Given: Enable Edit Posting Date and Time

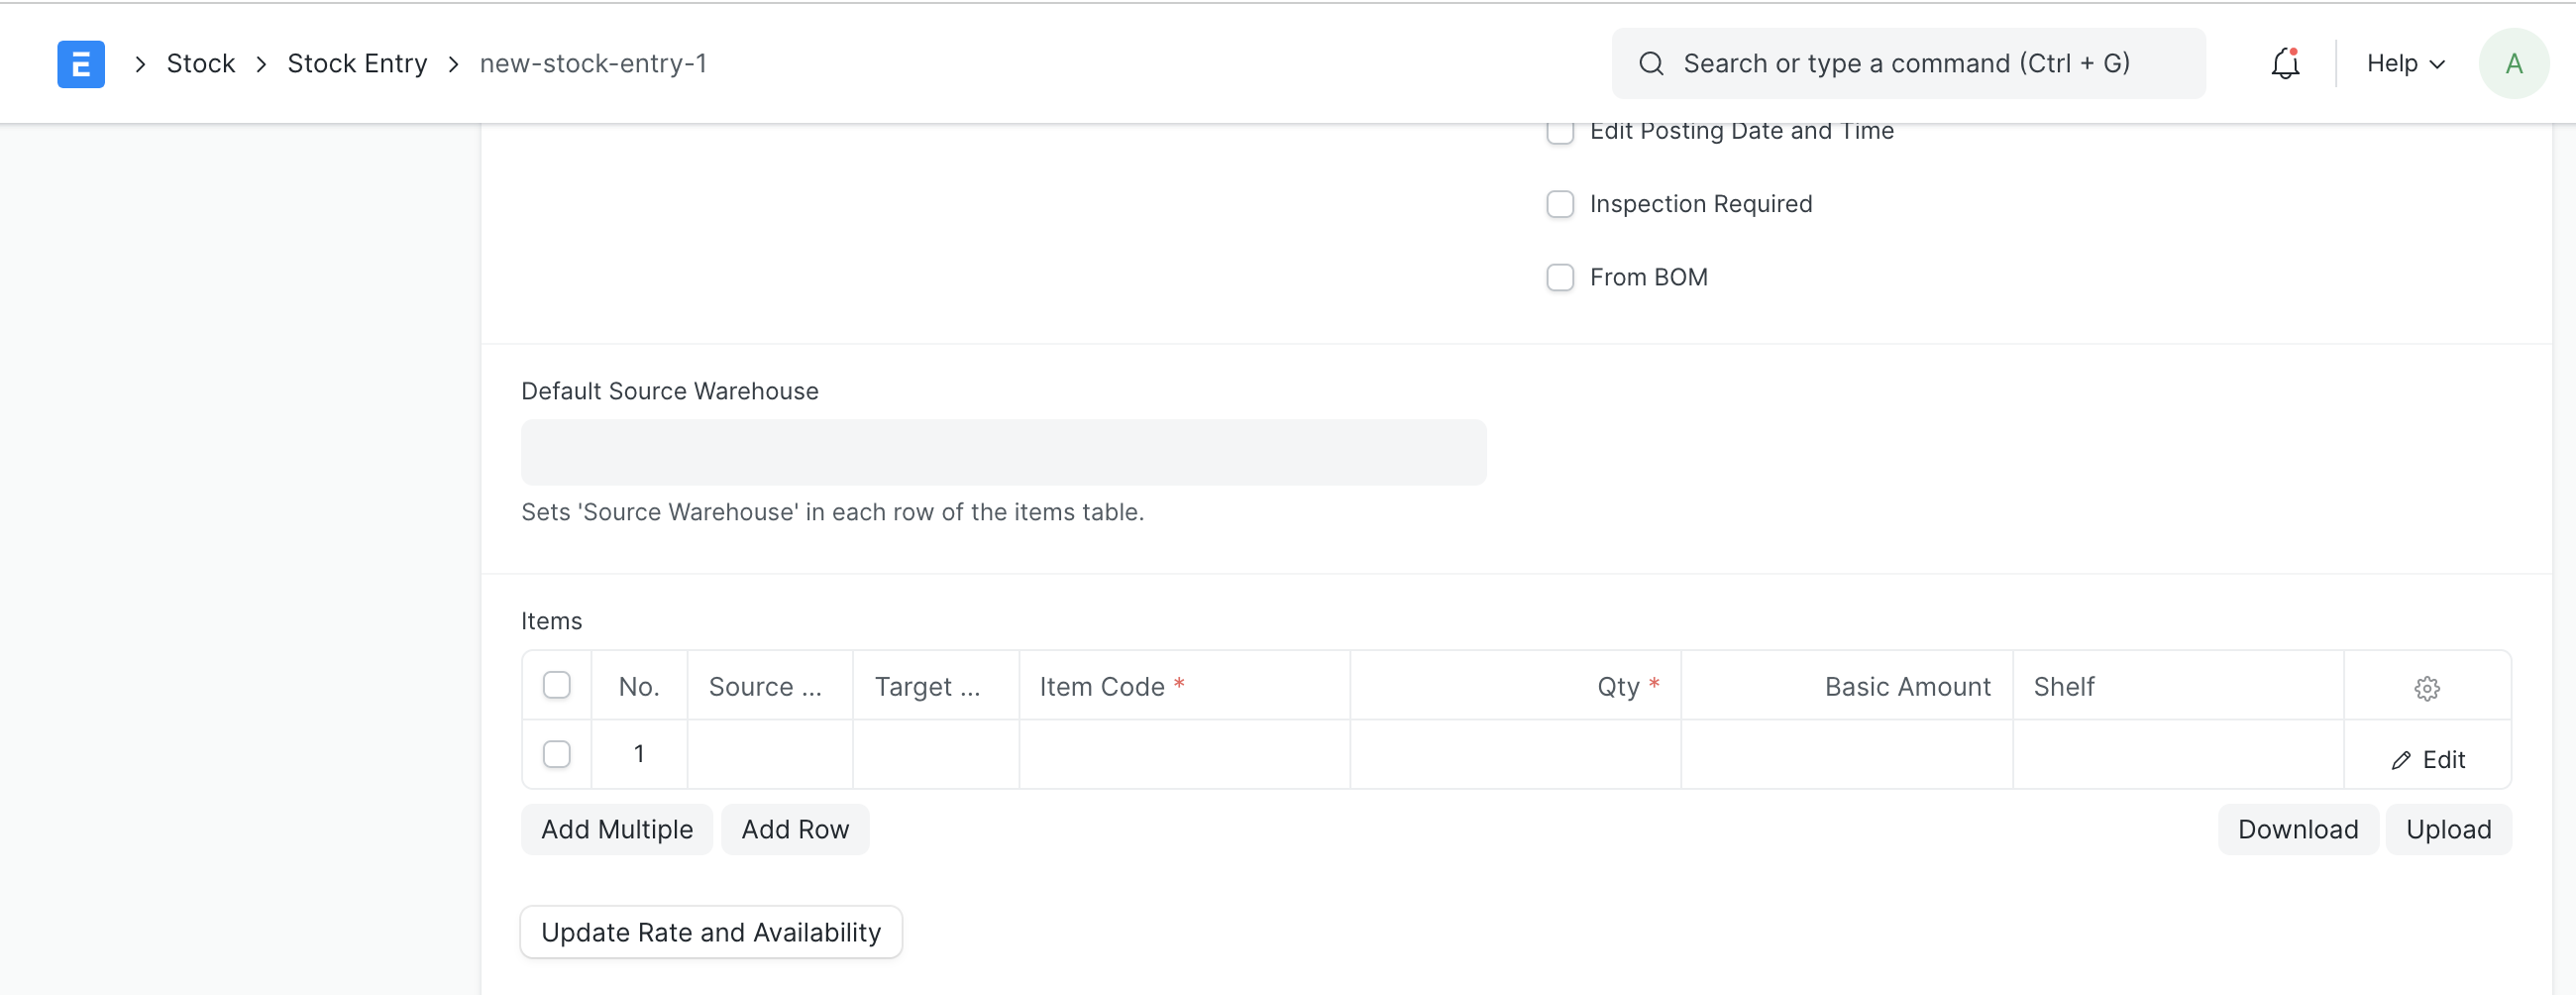Looking at the screenshot, I should click(1560, 131).
